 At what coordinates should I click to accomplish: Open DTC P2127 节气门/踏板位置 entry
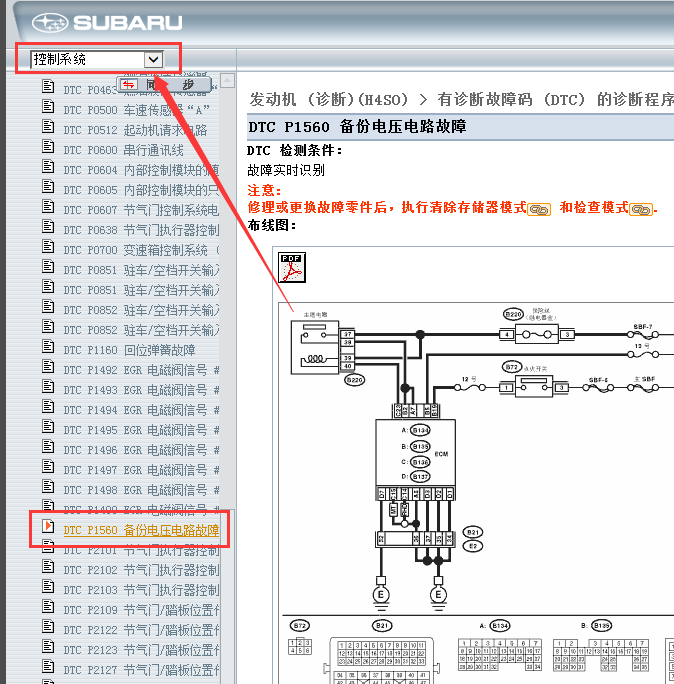click(x=141, y=670)
